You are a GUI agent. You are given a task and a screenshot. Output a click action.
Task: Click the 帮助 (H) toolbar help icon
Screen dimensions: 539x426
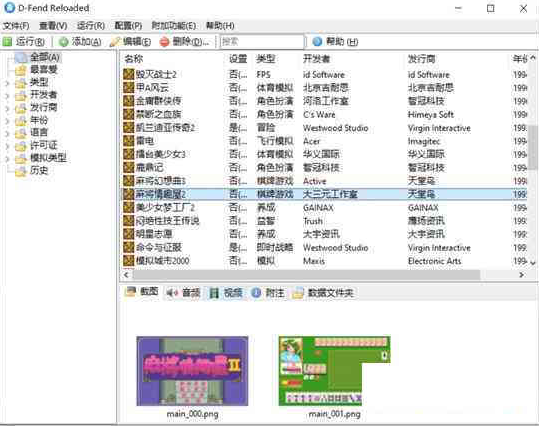(317, 42)
